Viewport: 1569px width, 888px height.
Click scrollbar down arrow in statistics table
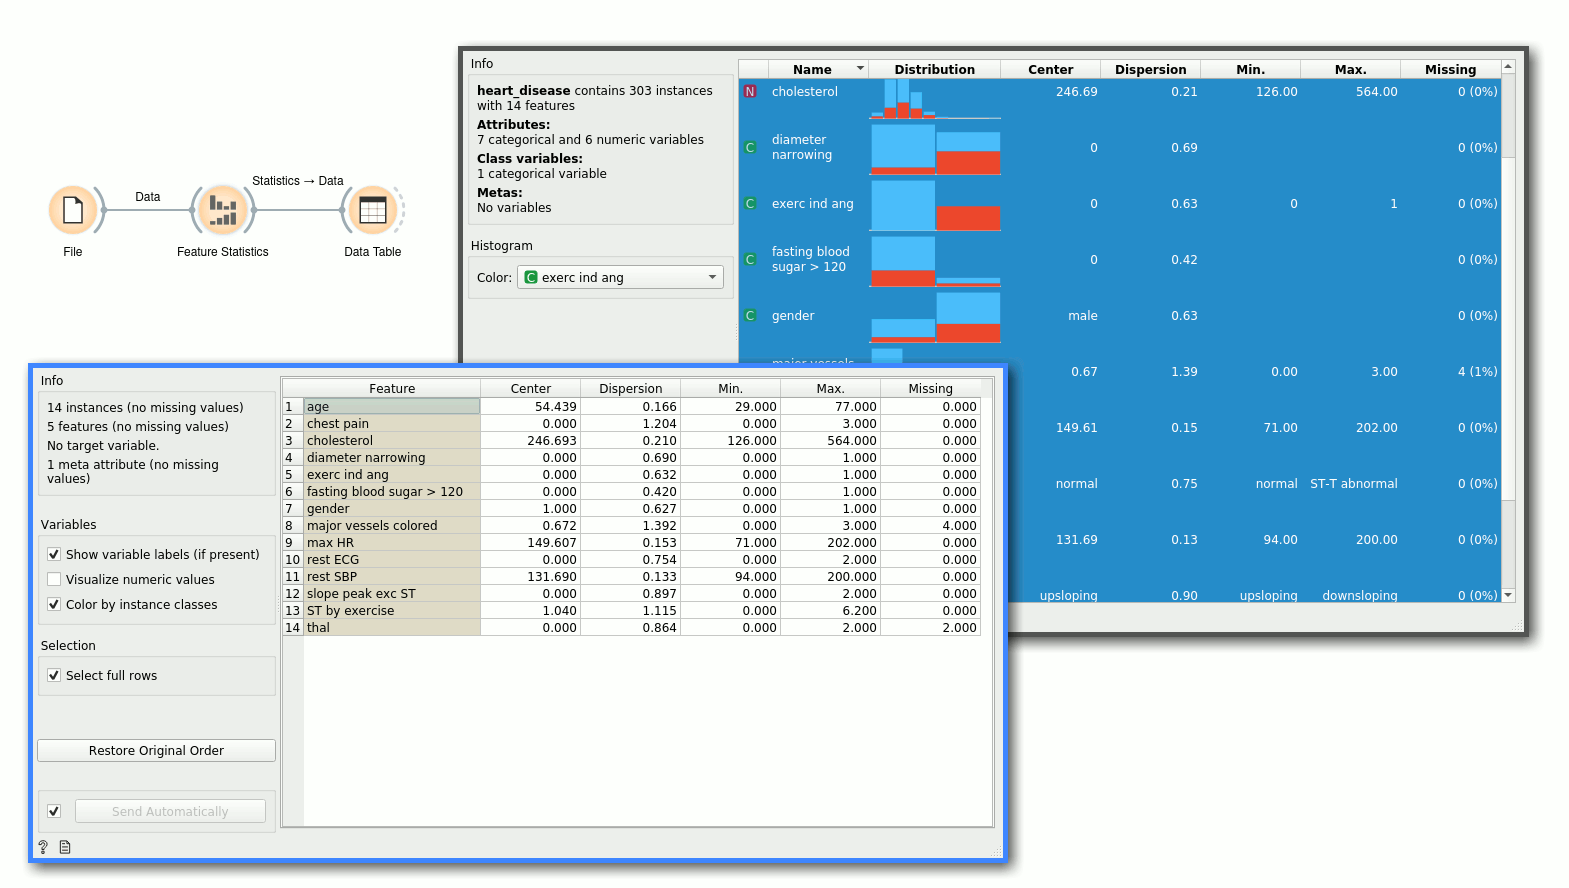[x=1508, y=595]
